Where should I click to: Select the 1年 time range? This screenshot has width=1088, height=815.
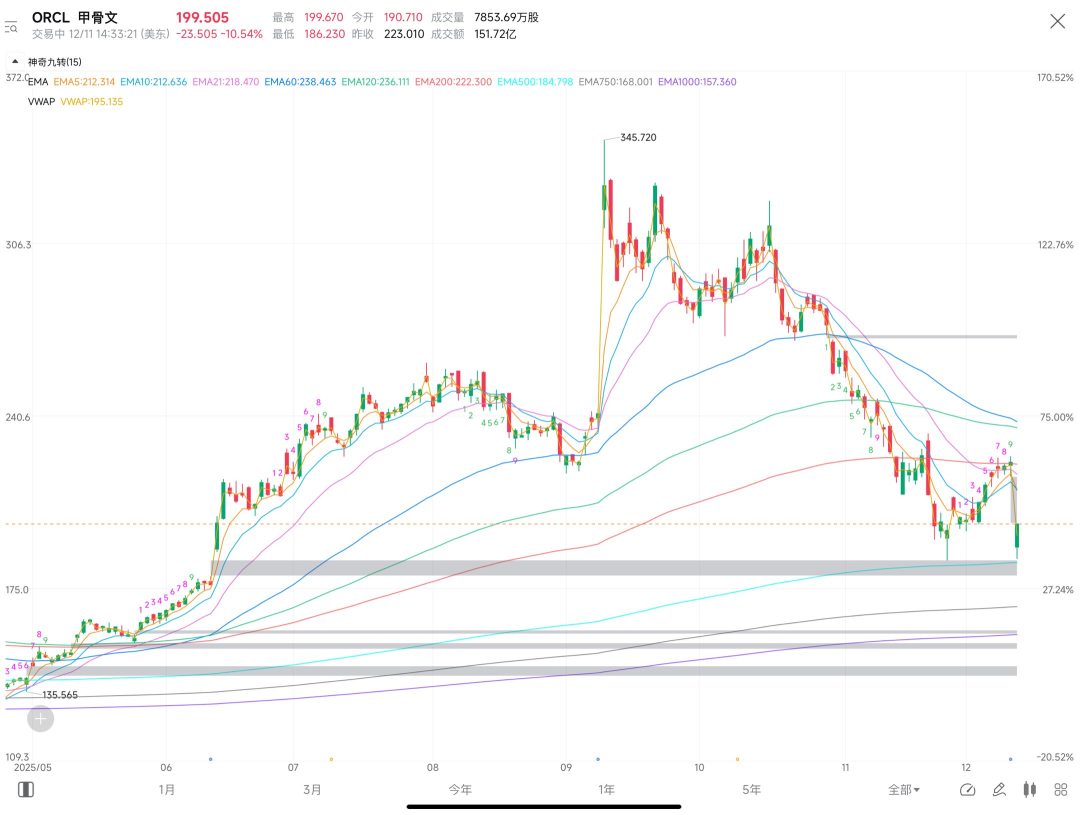[606, 789]
